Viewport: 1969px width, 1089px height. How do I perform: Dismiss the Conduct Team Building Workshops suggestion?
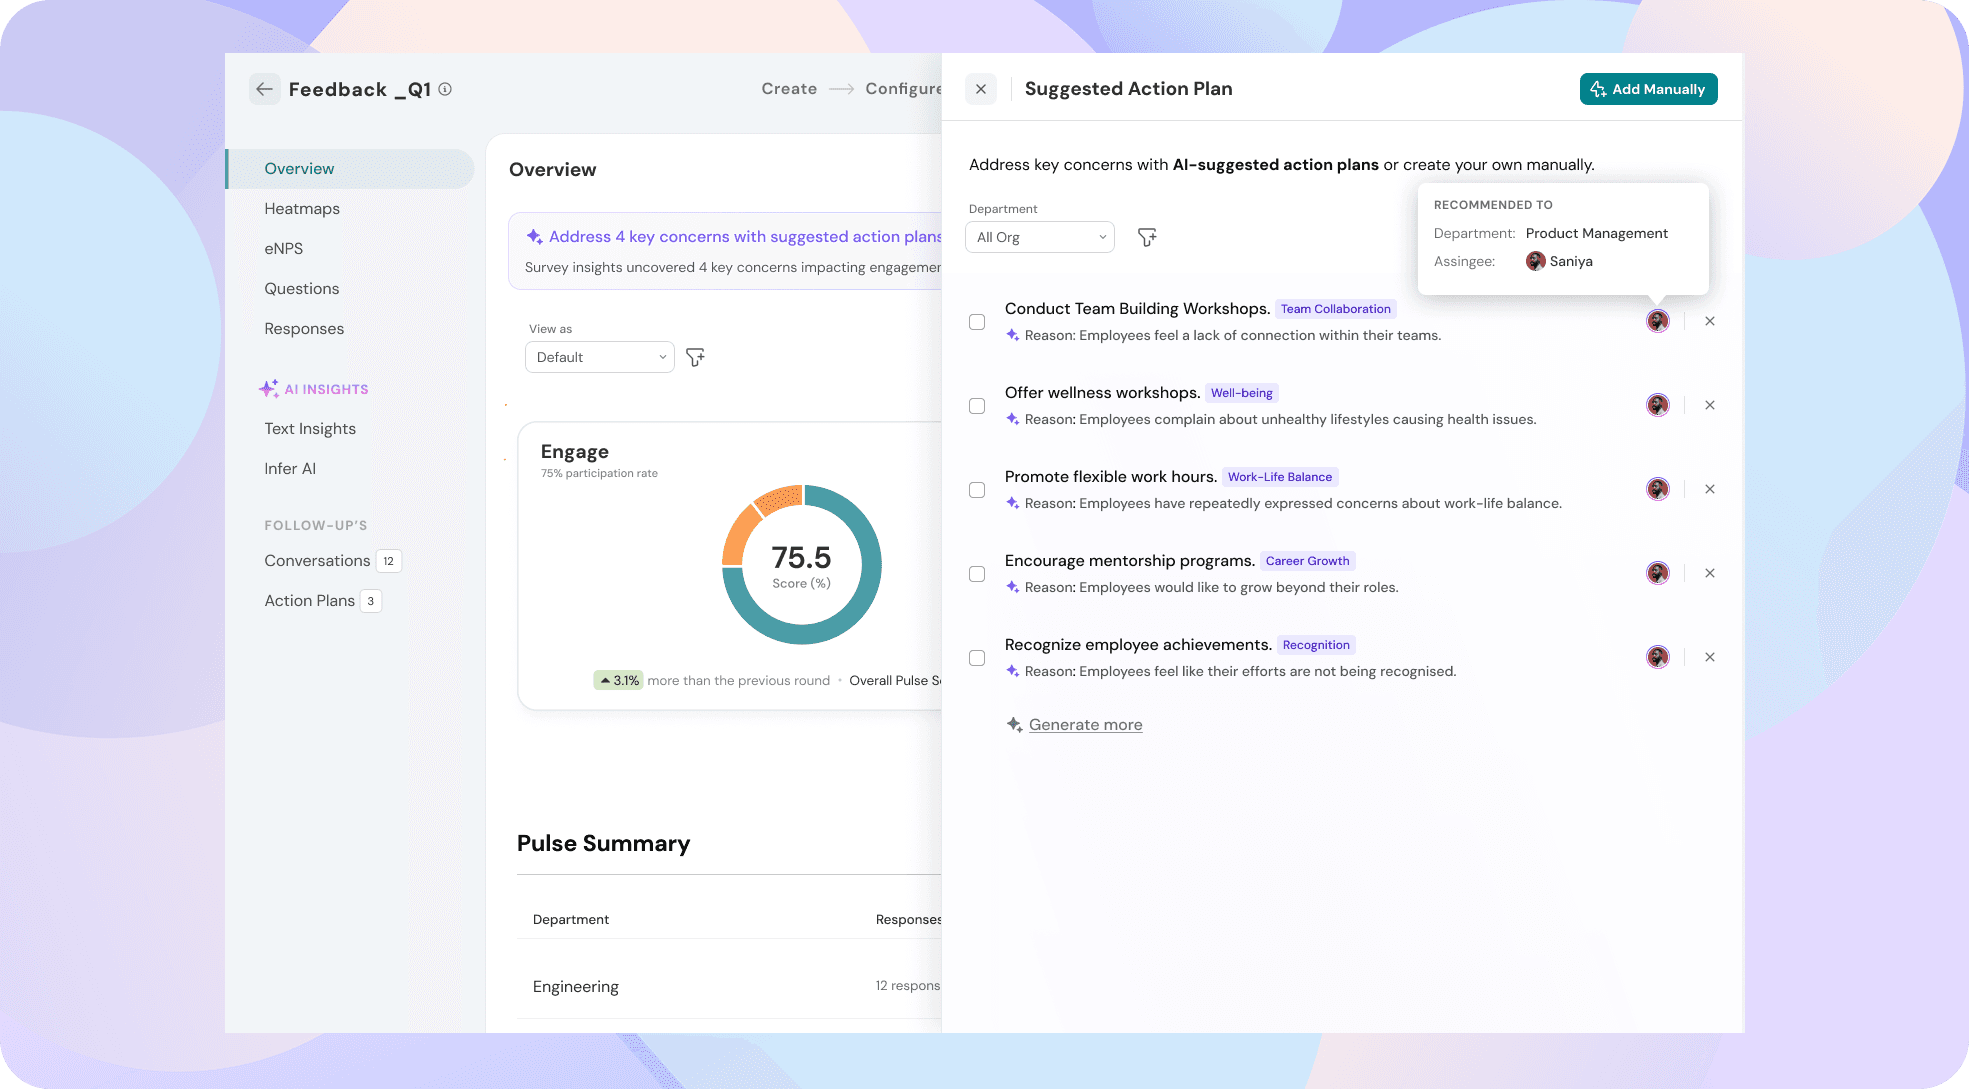[x=1710, y=321]
